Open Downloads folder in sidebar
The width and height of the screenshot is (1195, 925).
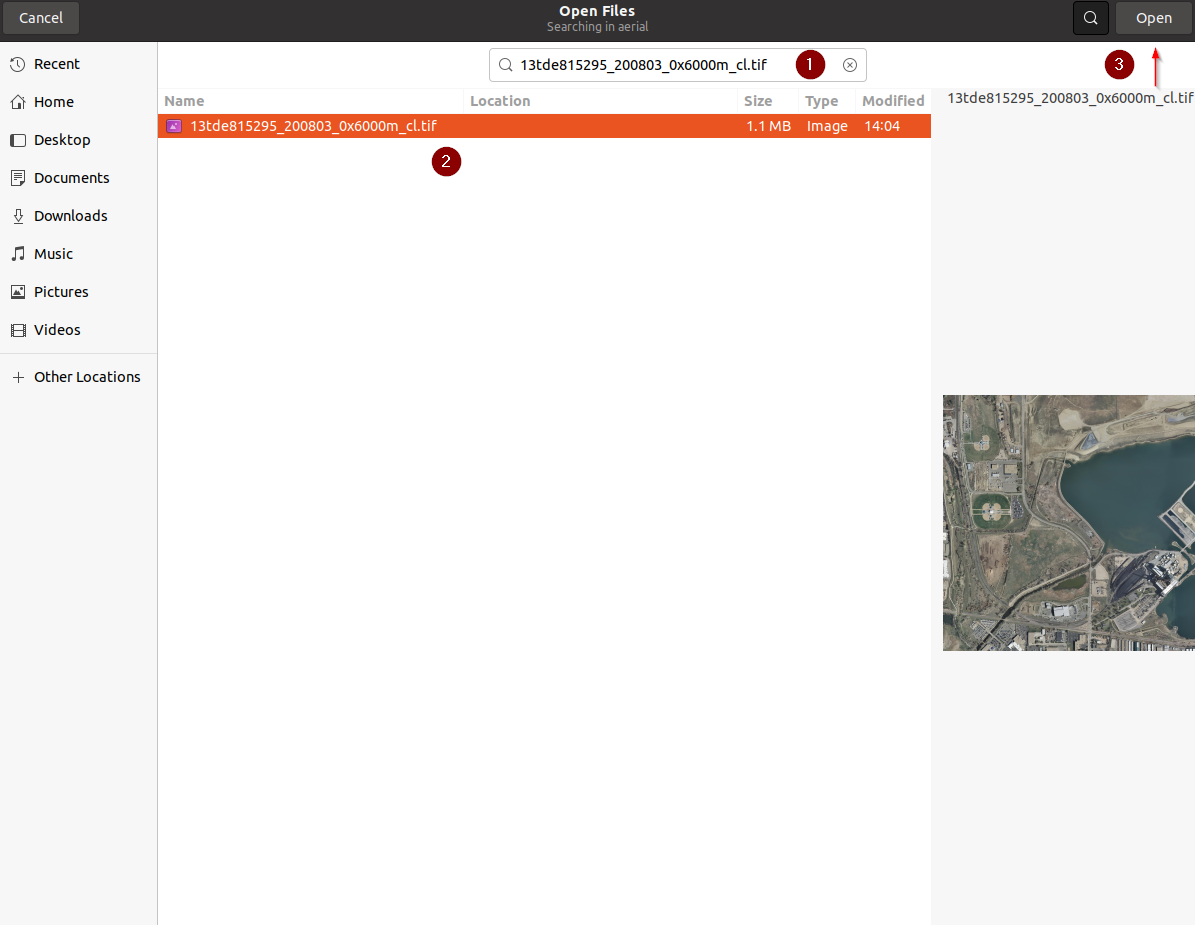[78, 216]
